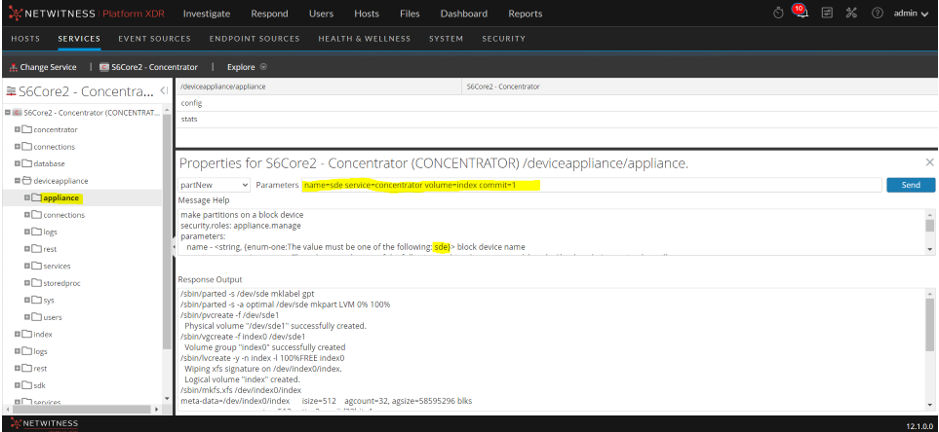Viewport: 939px width, 432px height.
Task: Open the Respond menu
Action: coord(269,13)
